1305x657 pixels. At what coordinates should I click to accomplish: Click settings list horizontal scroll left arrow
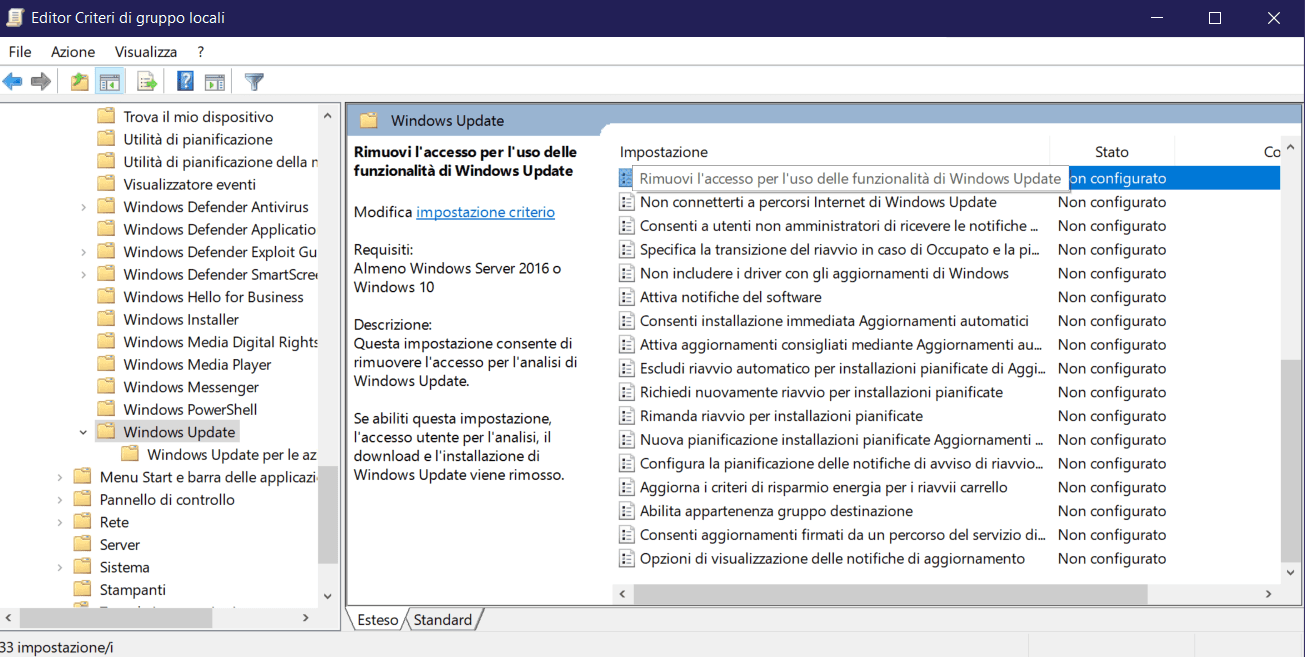pos(623,594)
